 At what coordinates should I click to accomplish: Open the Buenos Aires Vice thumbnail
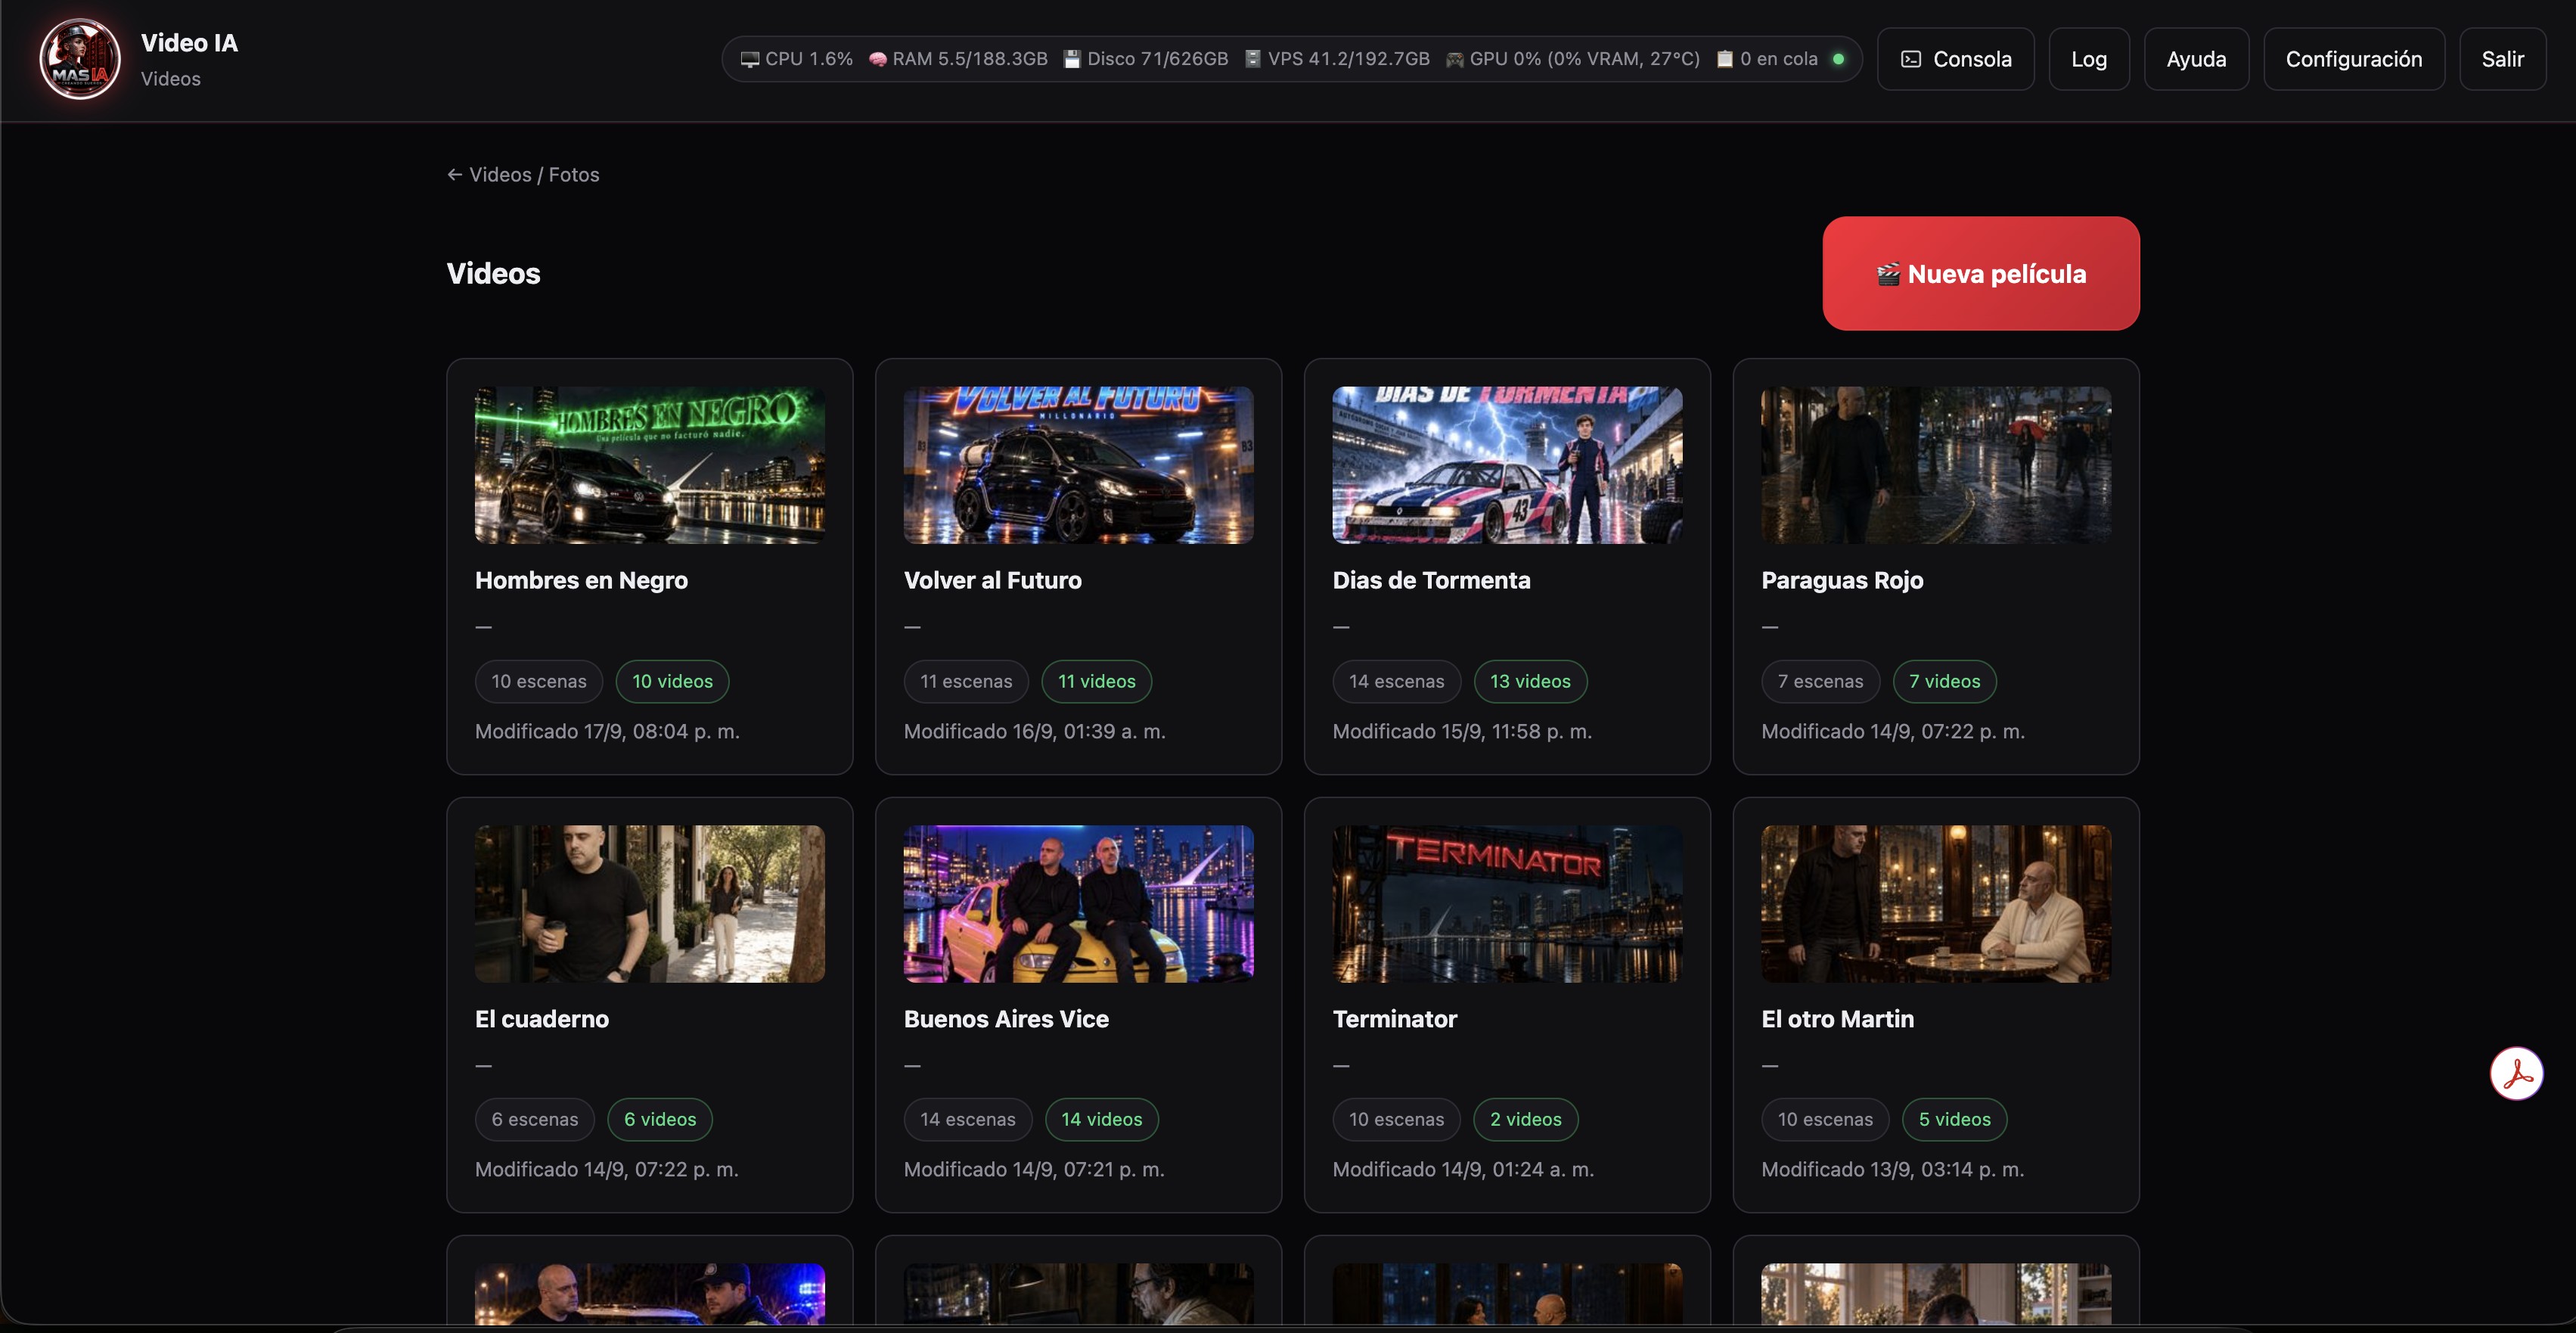1079,904
